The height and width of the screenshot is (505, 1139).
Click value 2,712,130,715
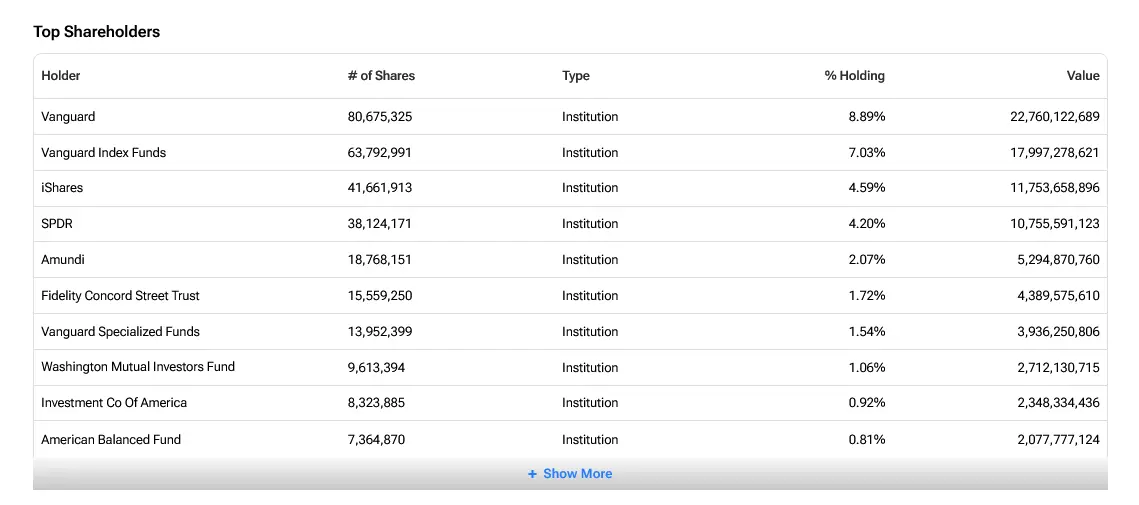pos(1058,367)
